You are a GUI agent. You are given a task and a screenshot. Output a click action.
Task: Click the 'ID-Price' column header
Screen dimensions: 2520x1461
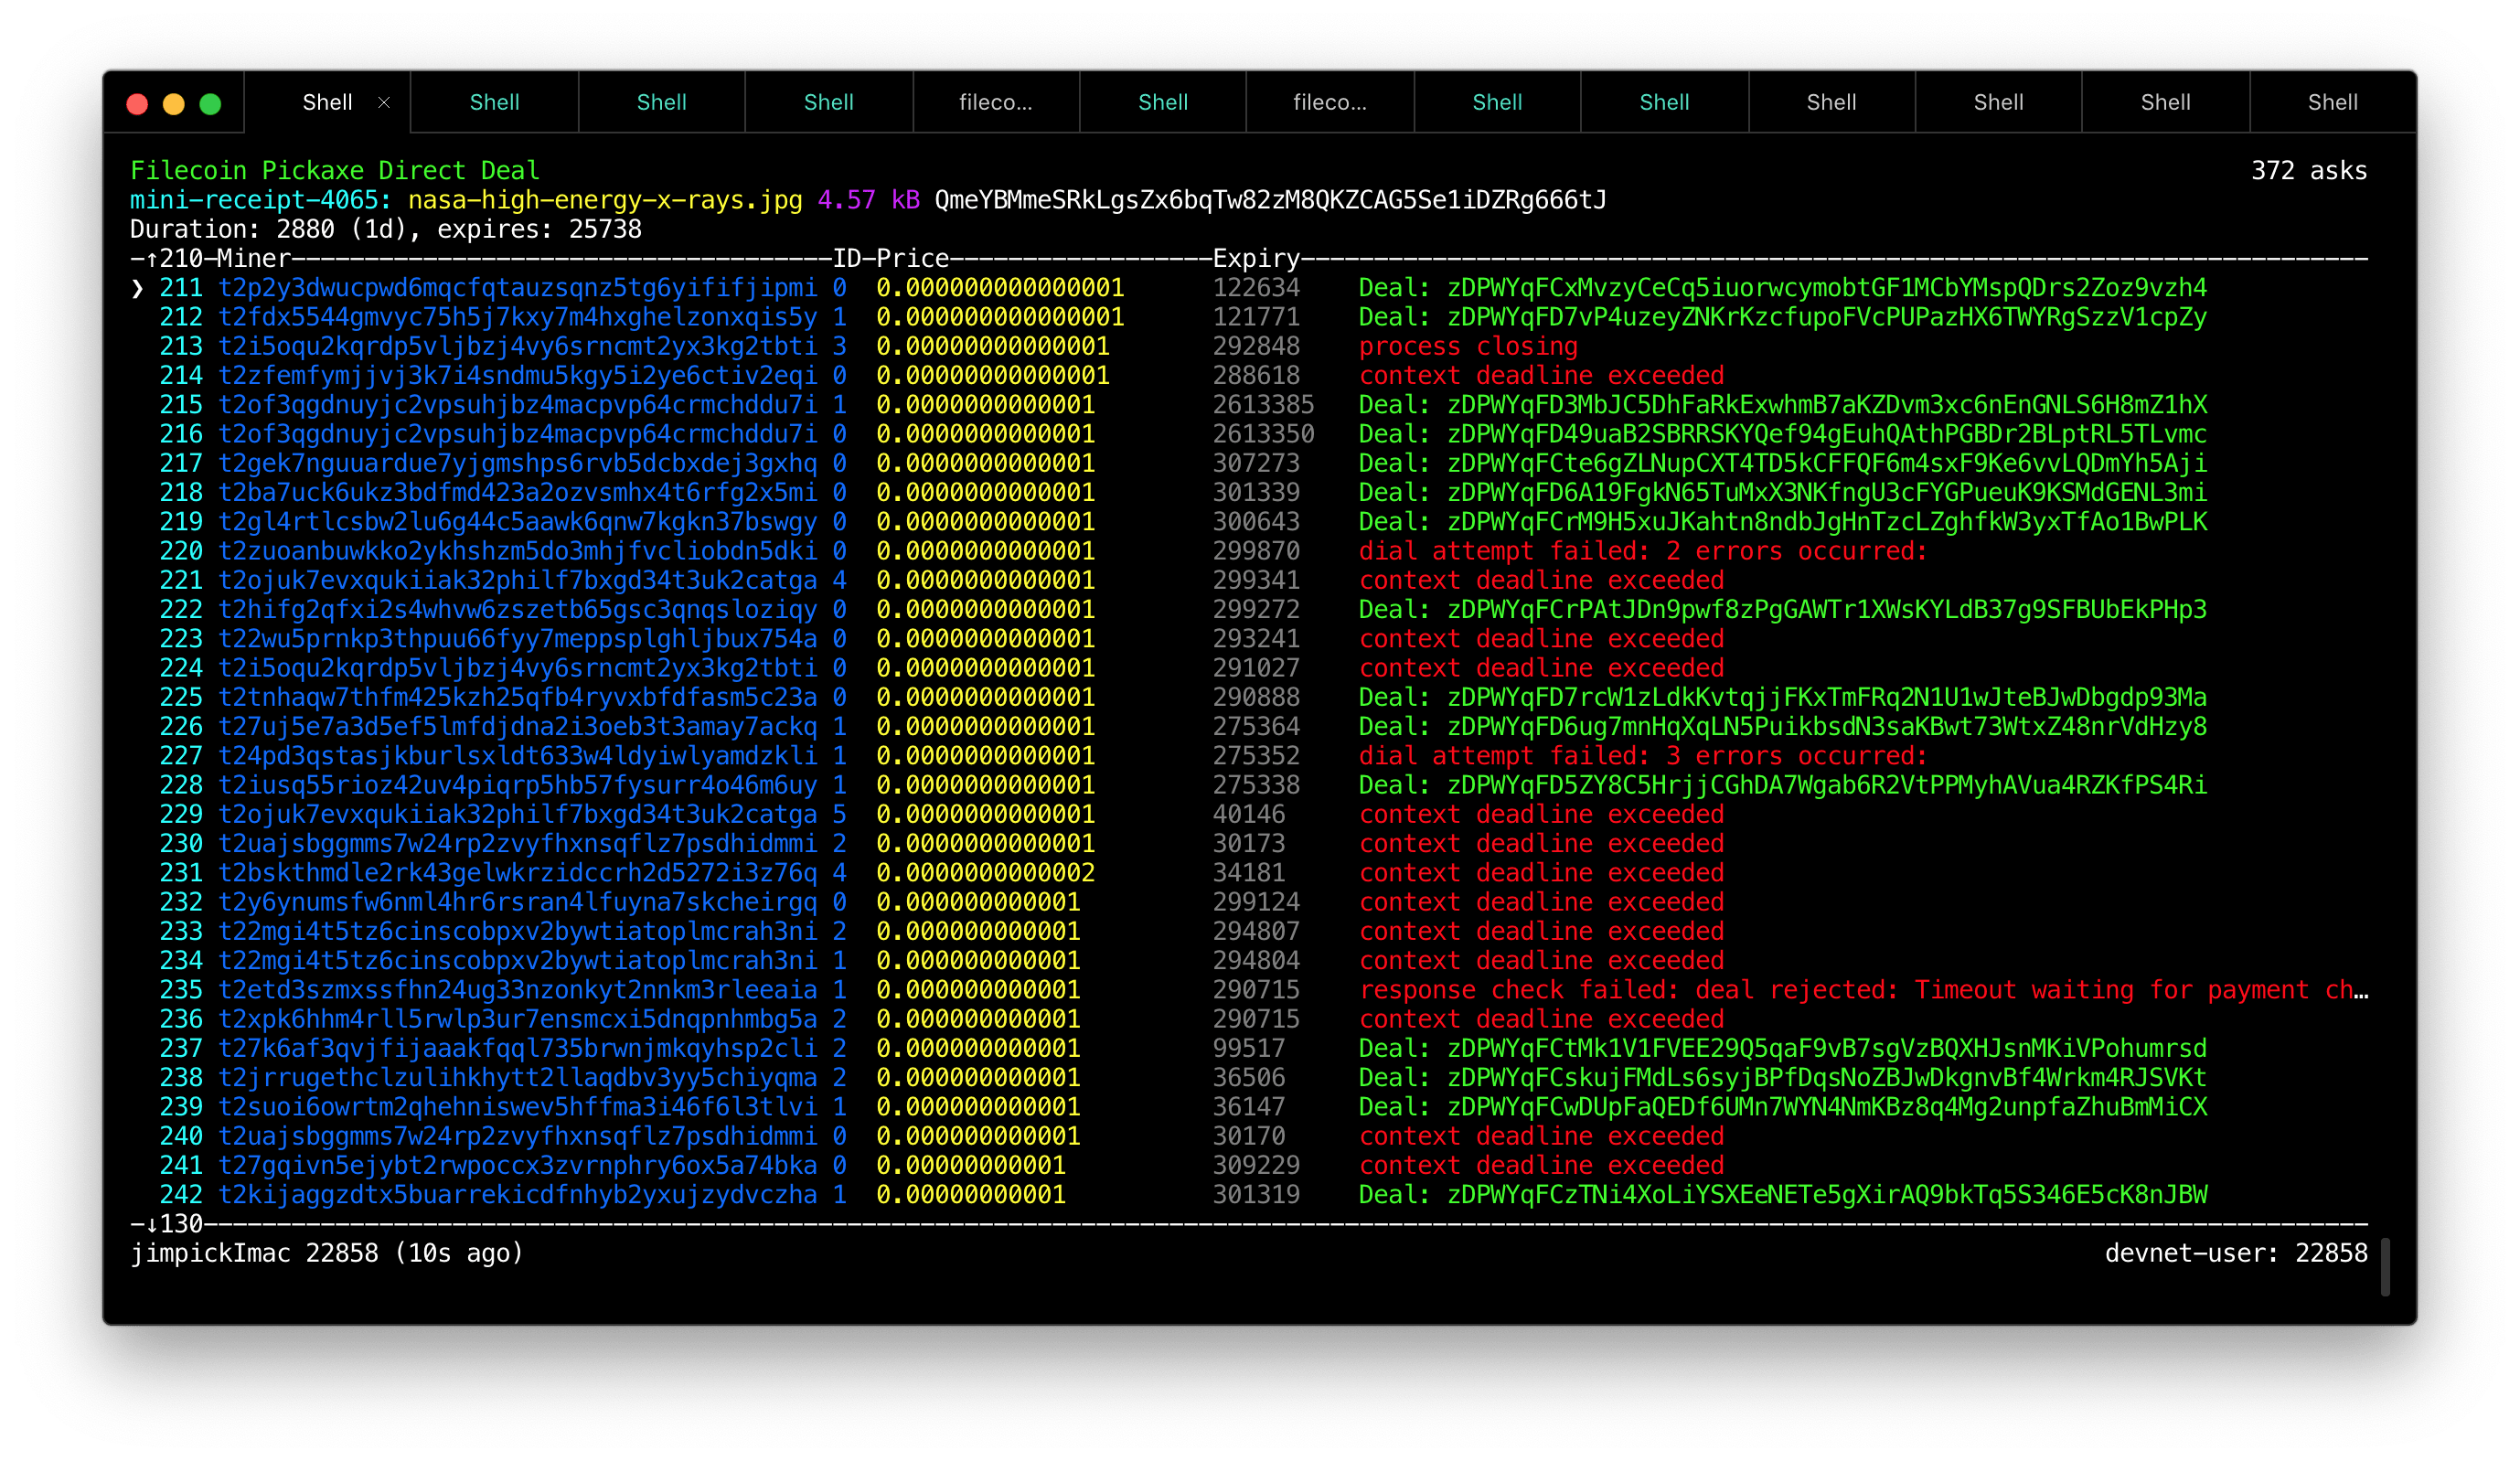click(891, 259)
